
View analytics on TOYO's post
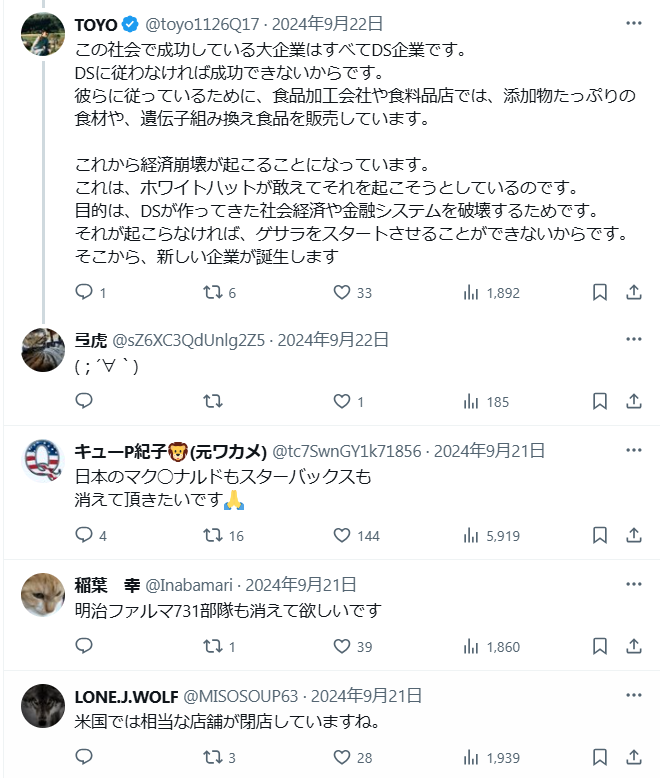[x=472, y=292]
